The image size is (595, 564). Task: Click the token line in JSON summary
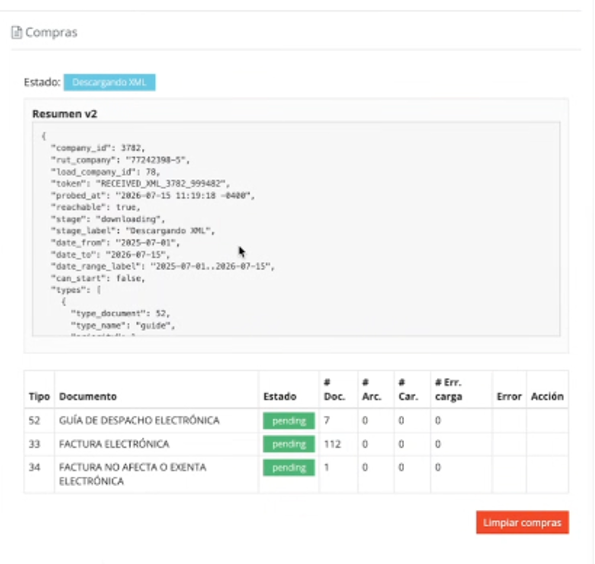pyautogui.click(x=140, y=184)
